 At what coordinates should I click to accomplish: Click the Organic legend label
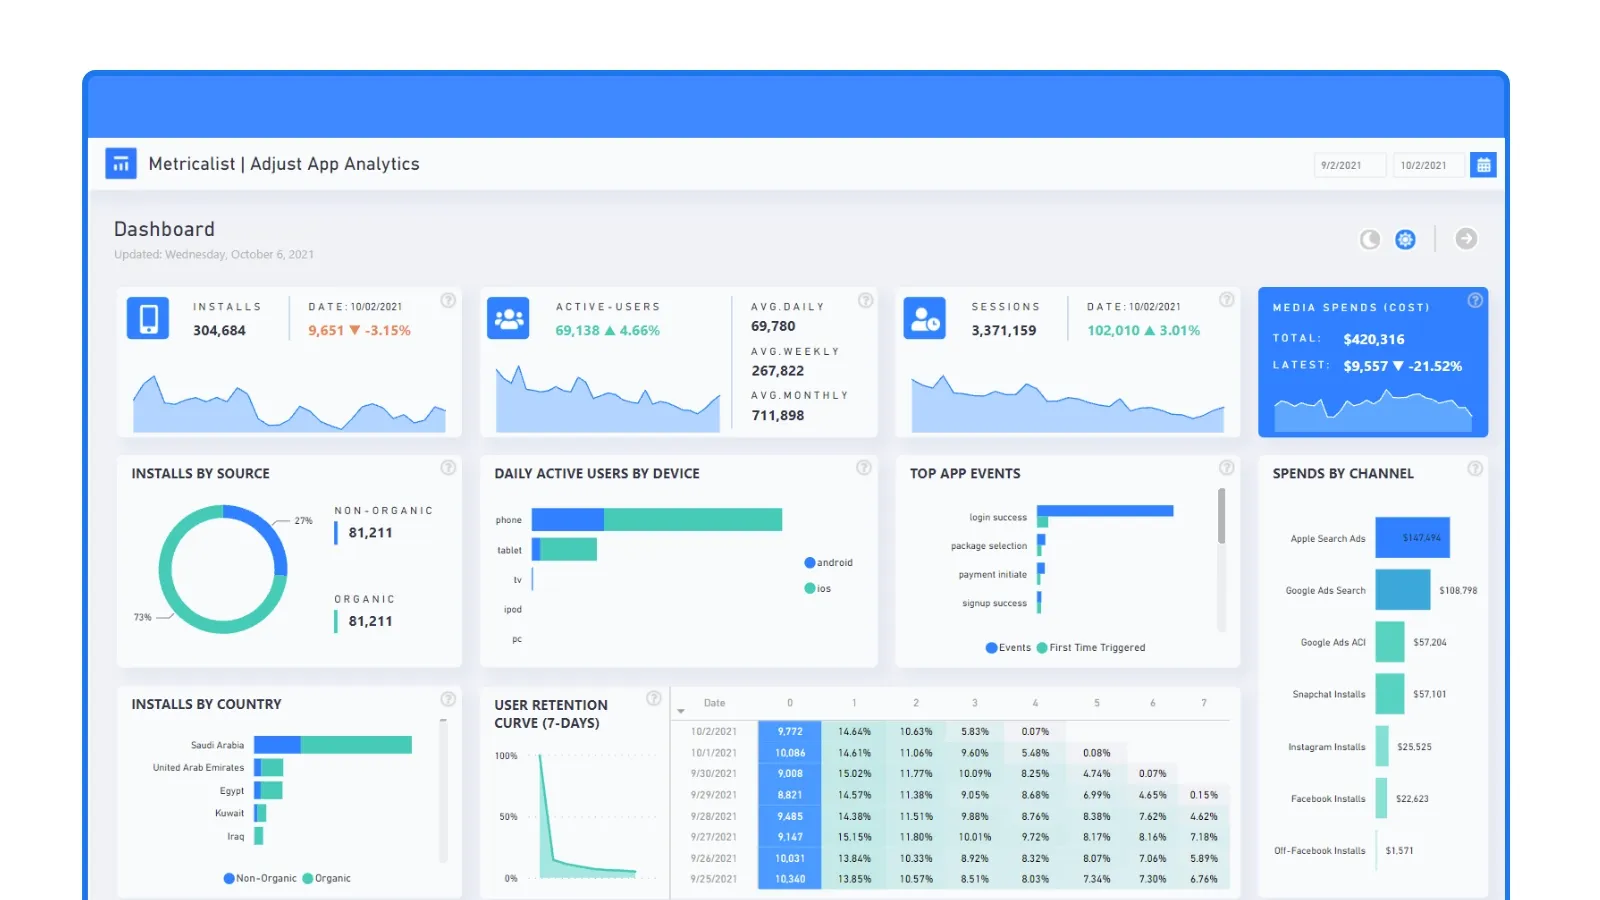tap(332, 879)
